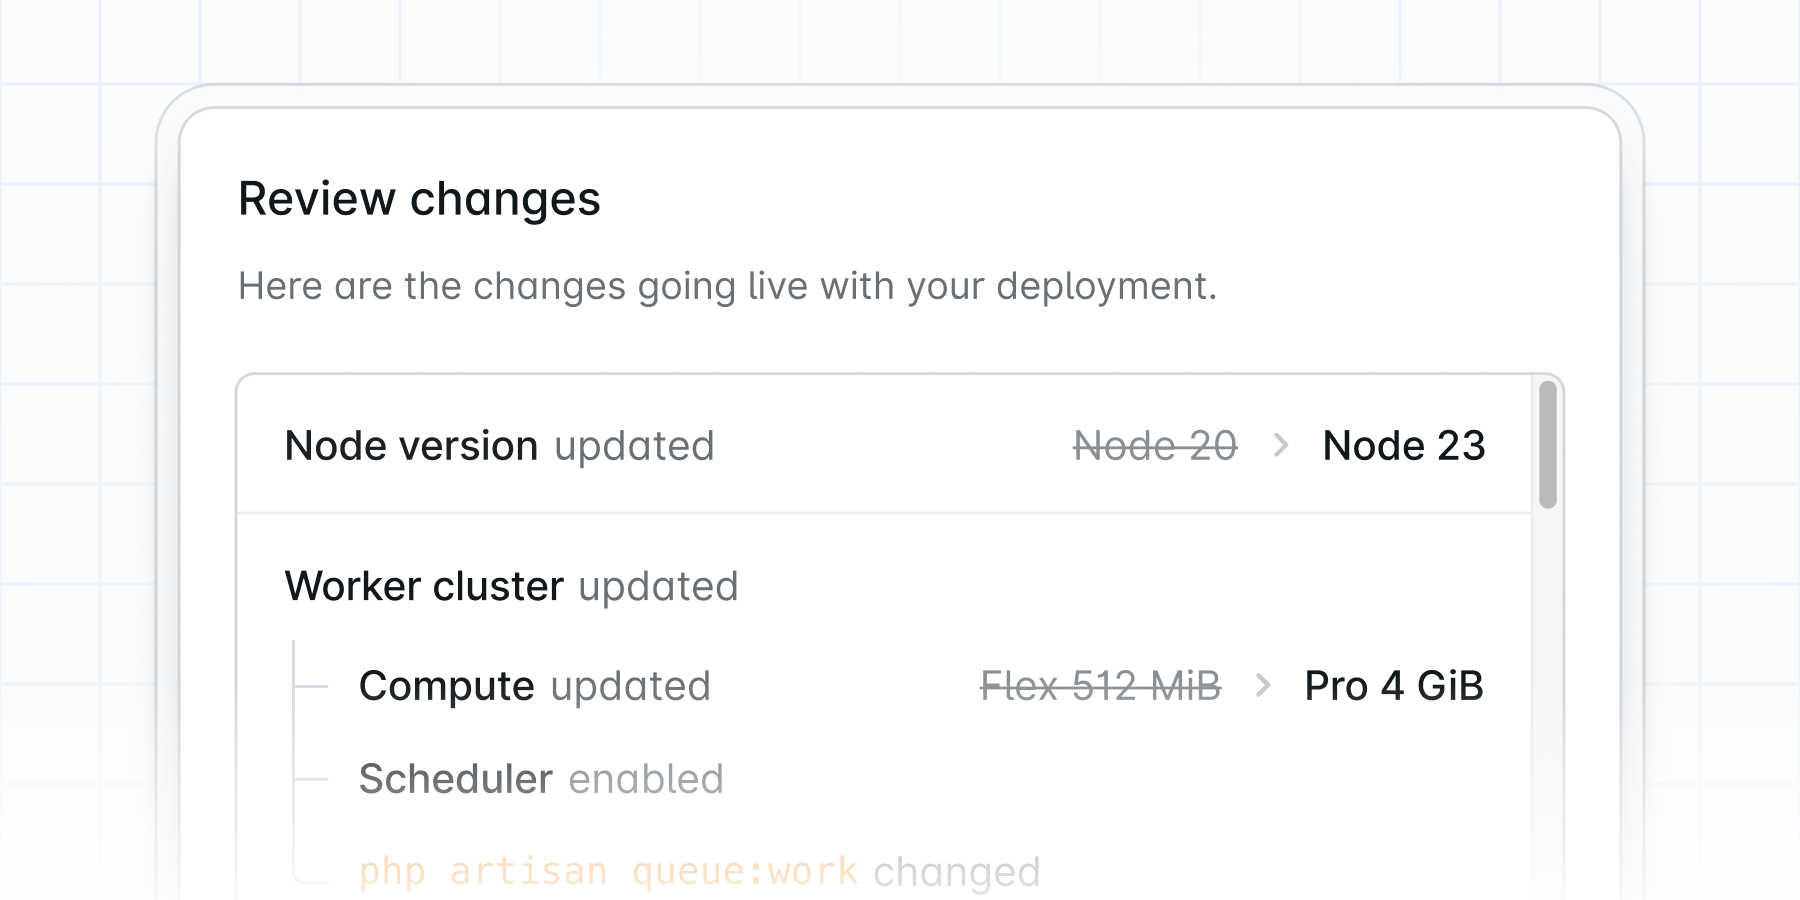Click the 'enabled' status beside Scheduler
Screen dimensions: 1800x900
click(646, 779)
